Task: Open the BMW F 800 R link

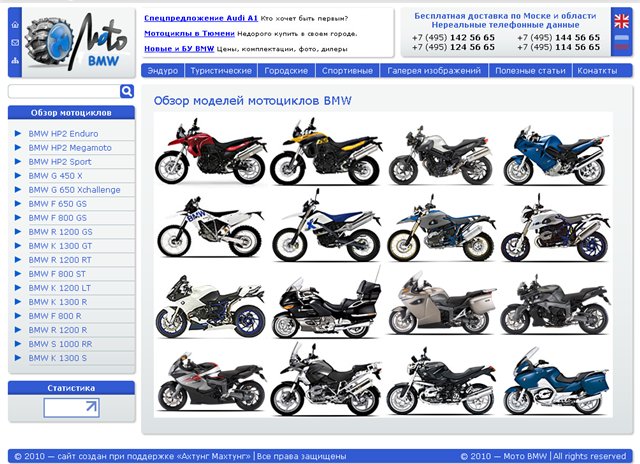Action: pos(55,316)
